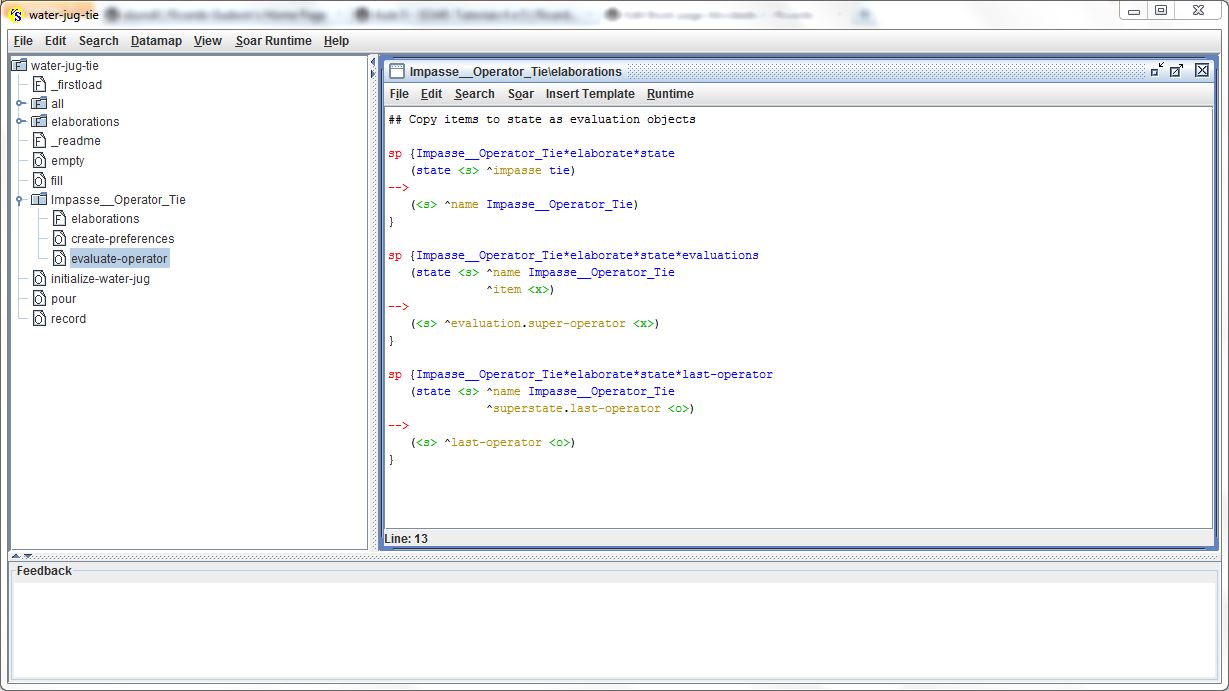
Task: Iconify the elaborations editor window
Action: coord(1157,70)
